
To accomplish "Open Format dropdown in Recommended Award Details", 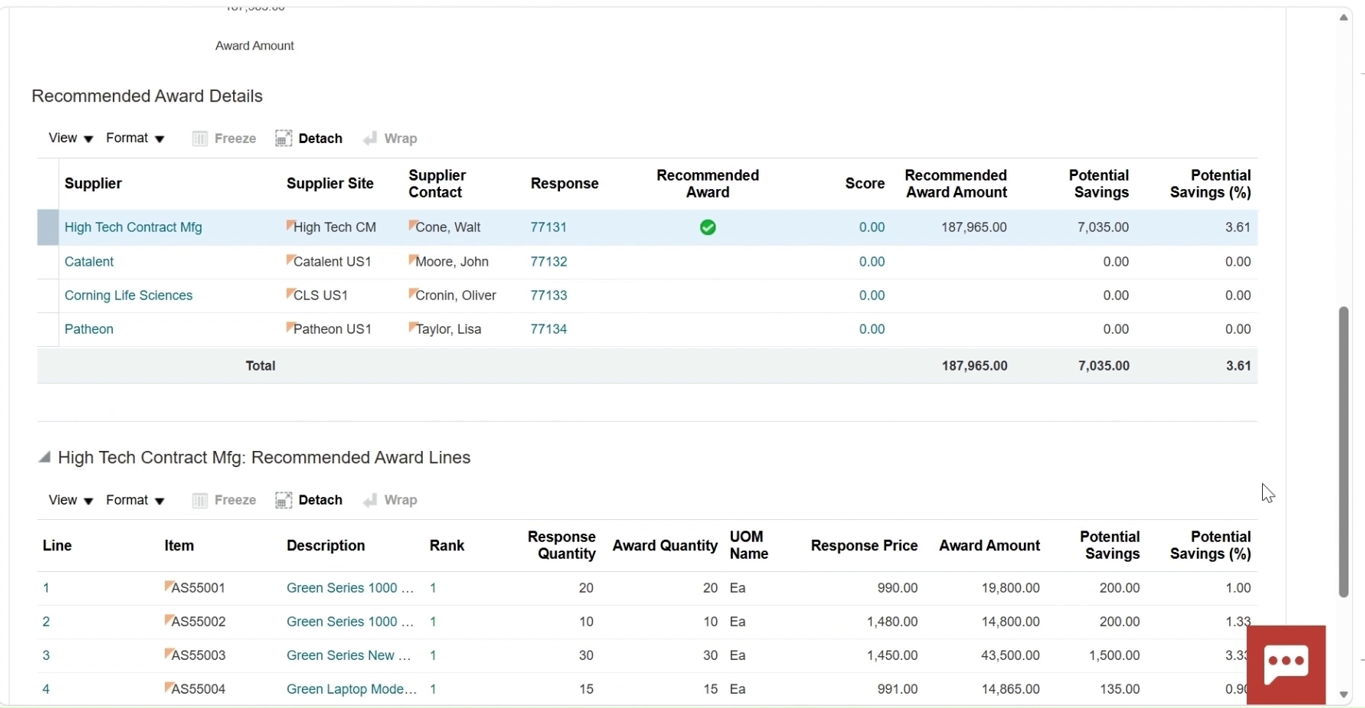I will (x=135, y=138).
